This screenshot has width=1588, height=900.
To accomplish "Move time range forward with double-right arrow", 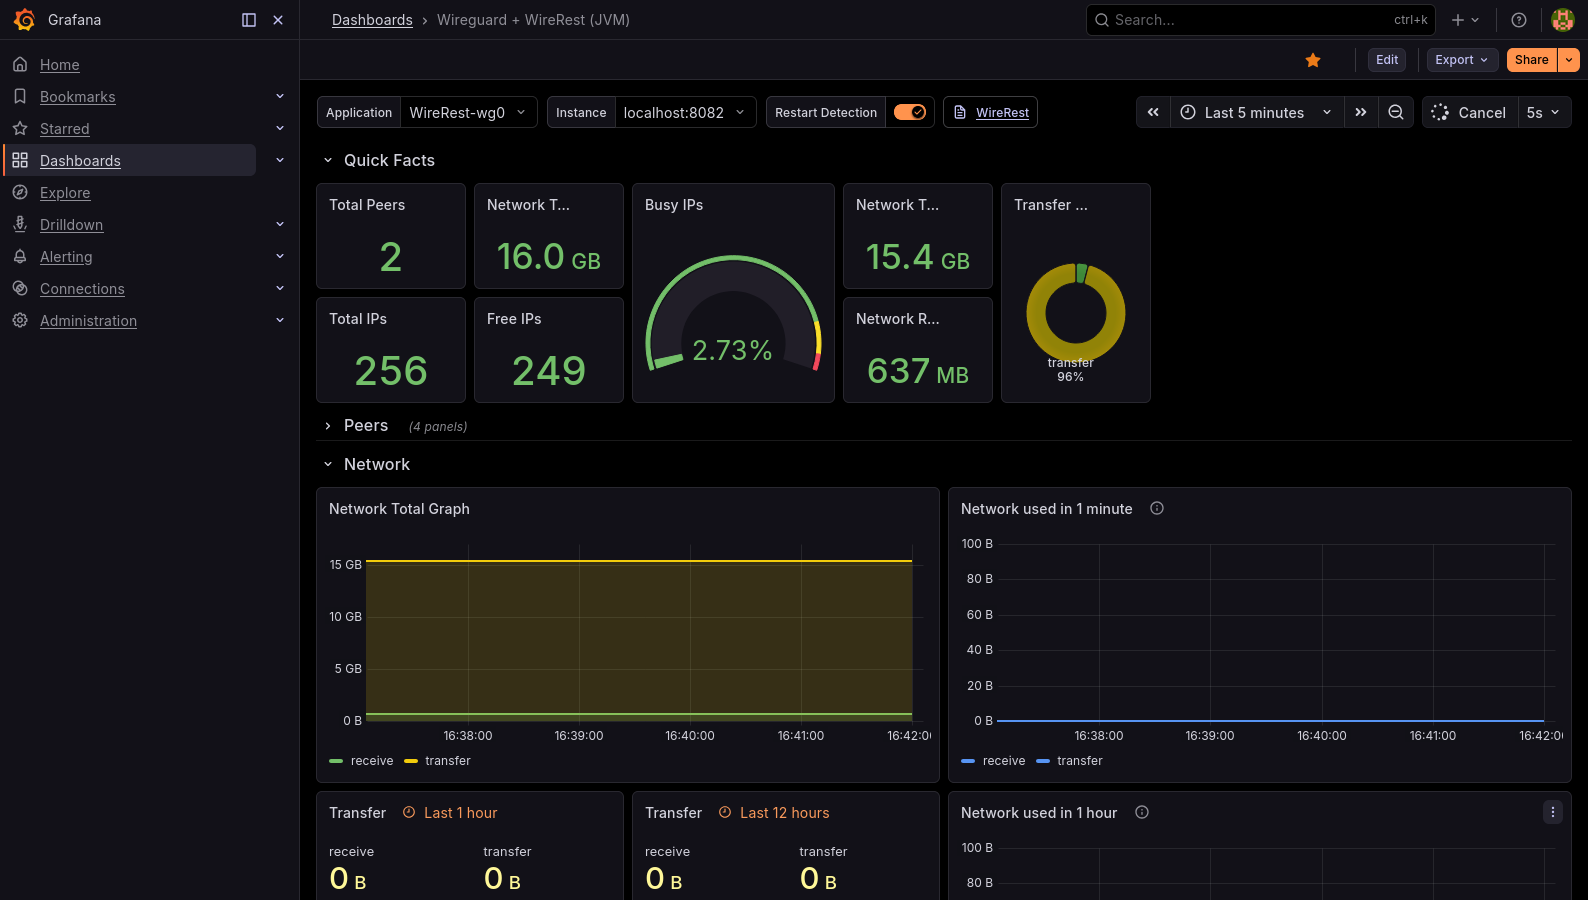I will 1361,113.
